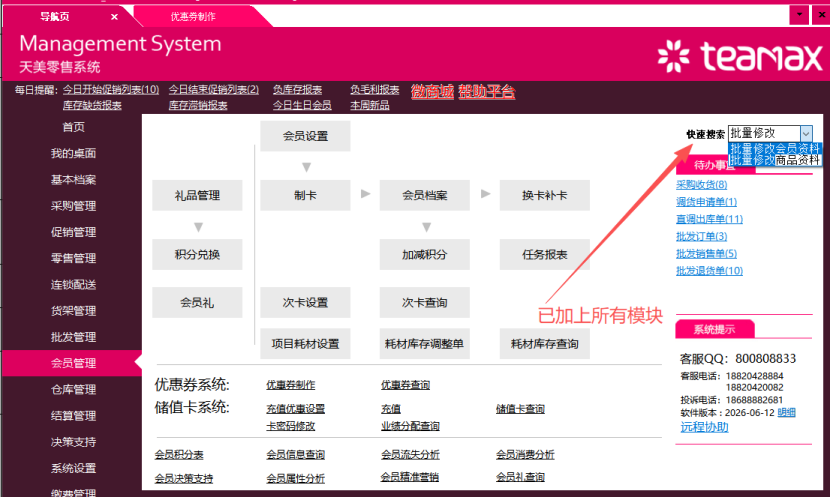Viewport: 830px width, 497px height.
Task: Open the 今日生日会员 link
Action: tap(302, 105)
